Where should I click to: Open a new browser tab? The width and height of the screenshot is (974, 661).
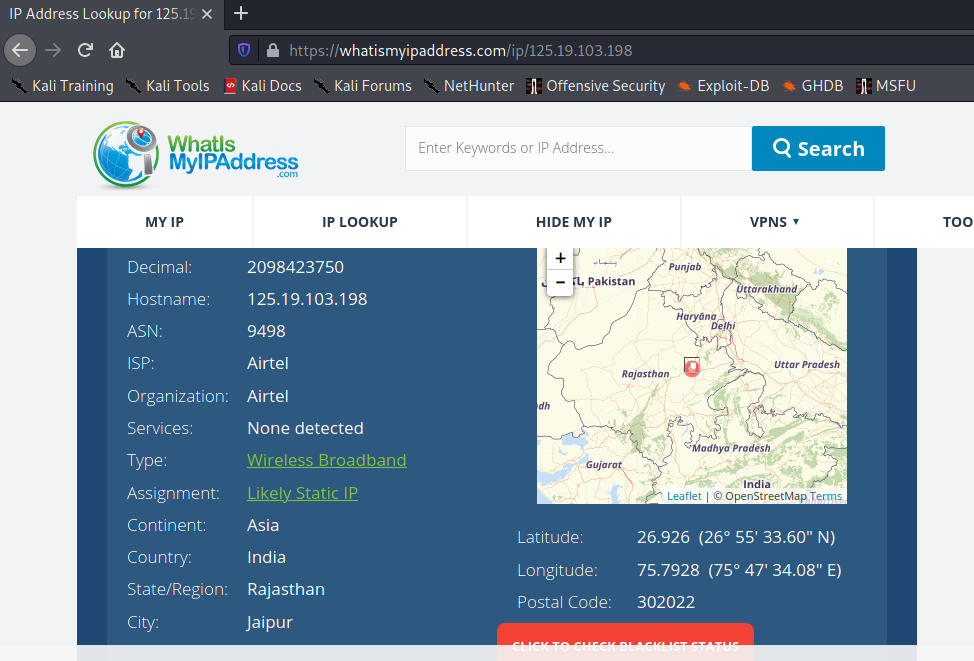point(241,13)
